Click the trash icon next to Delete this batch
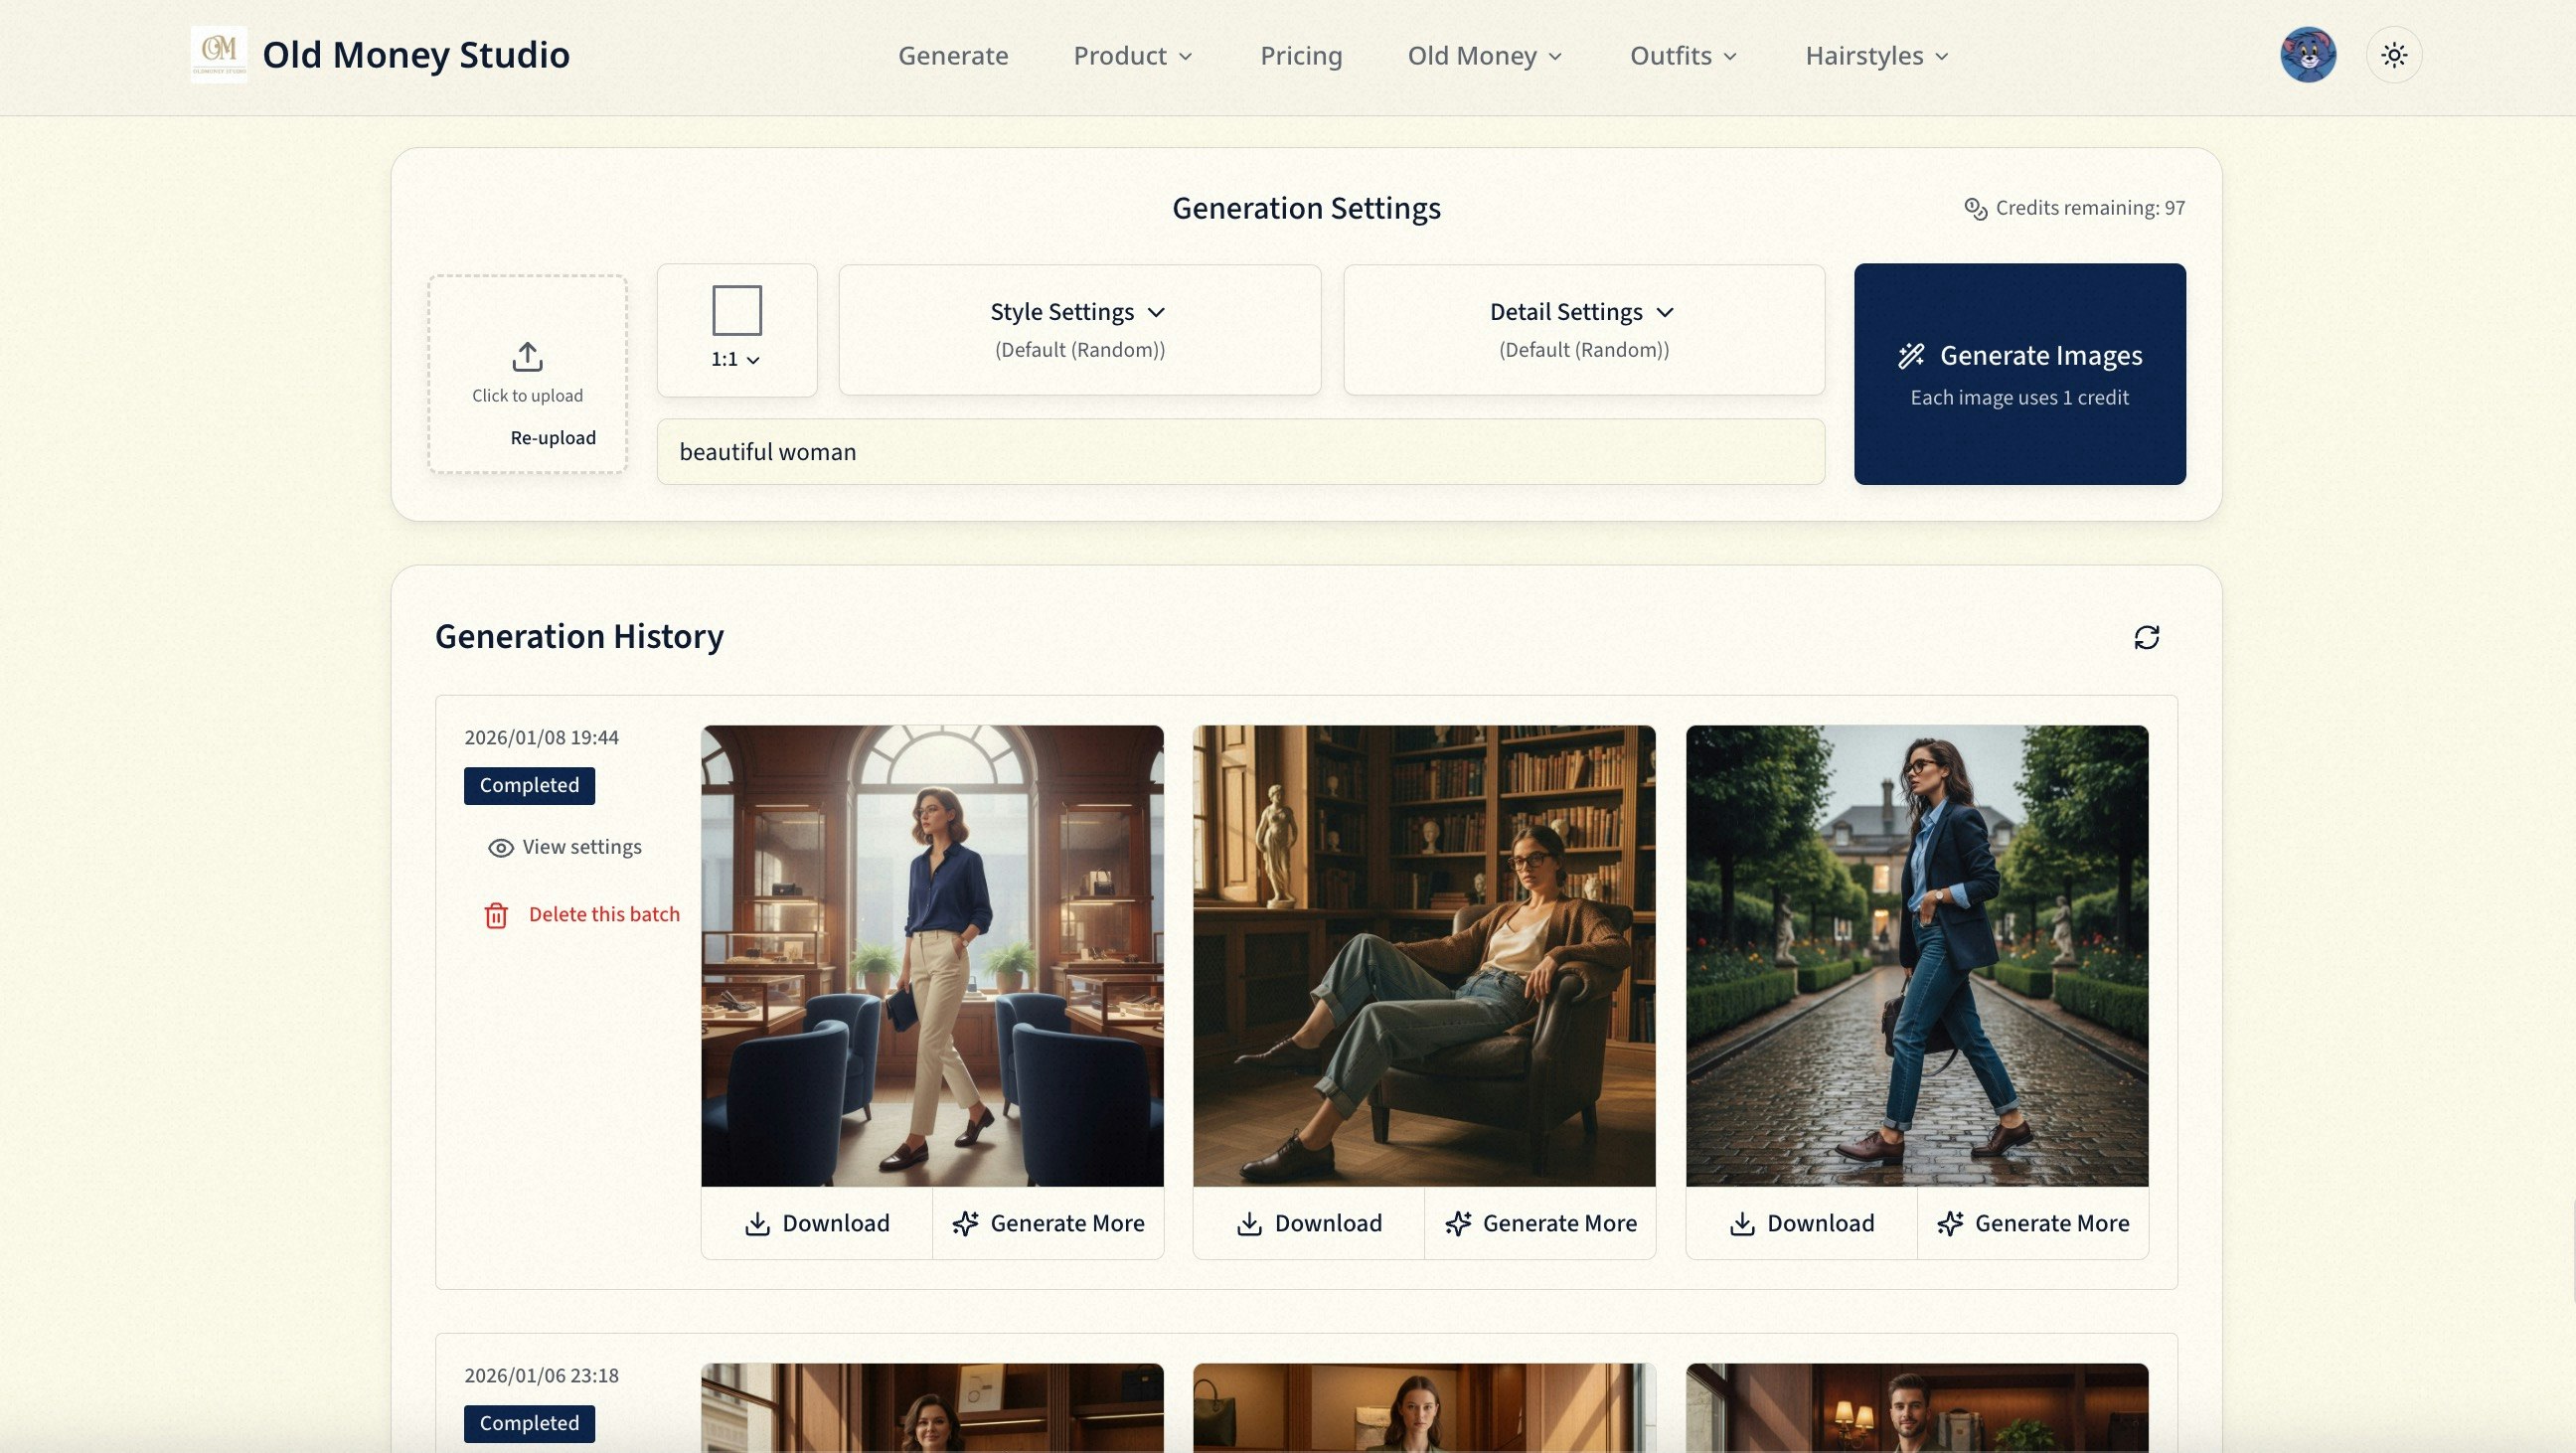 click(x=497, y=915)
